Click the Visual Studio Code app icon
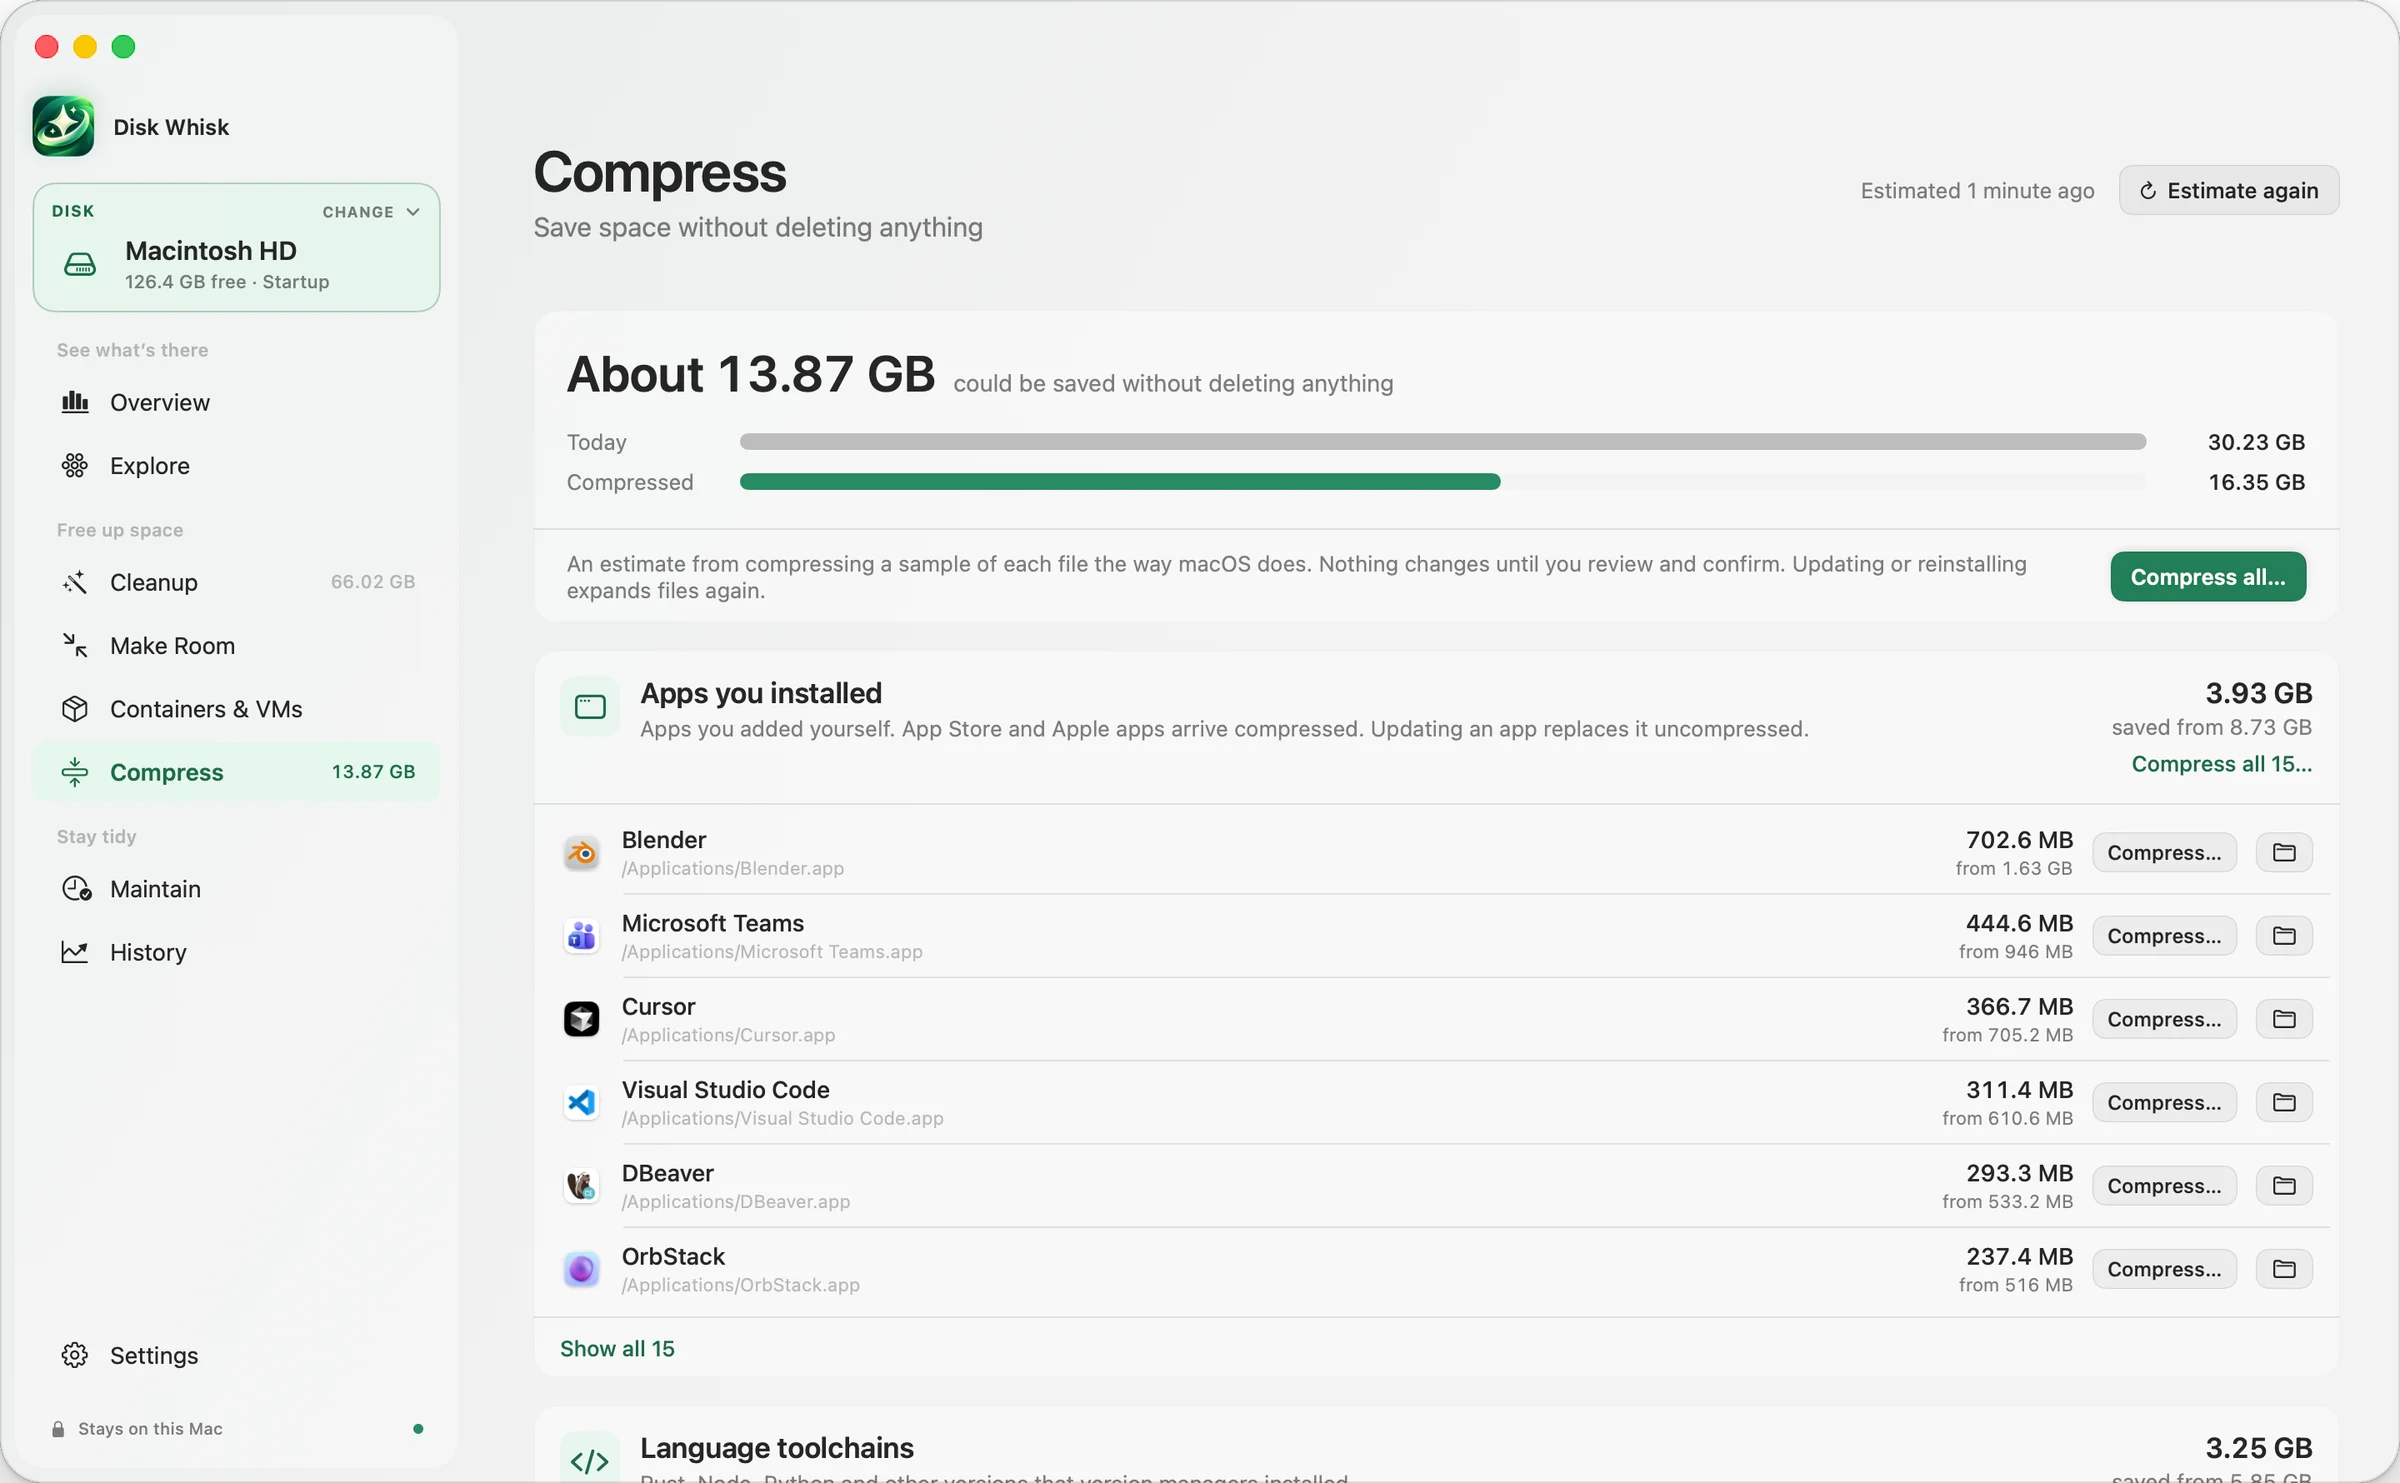Viewport: 2400px width, 1483px height. tap(581, 1102)
